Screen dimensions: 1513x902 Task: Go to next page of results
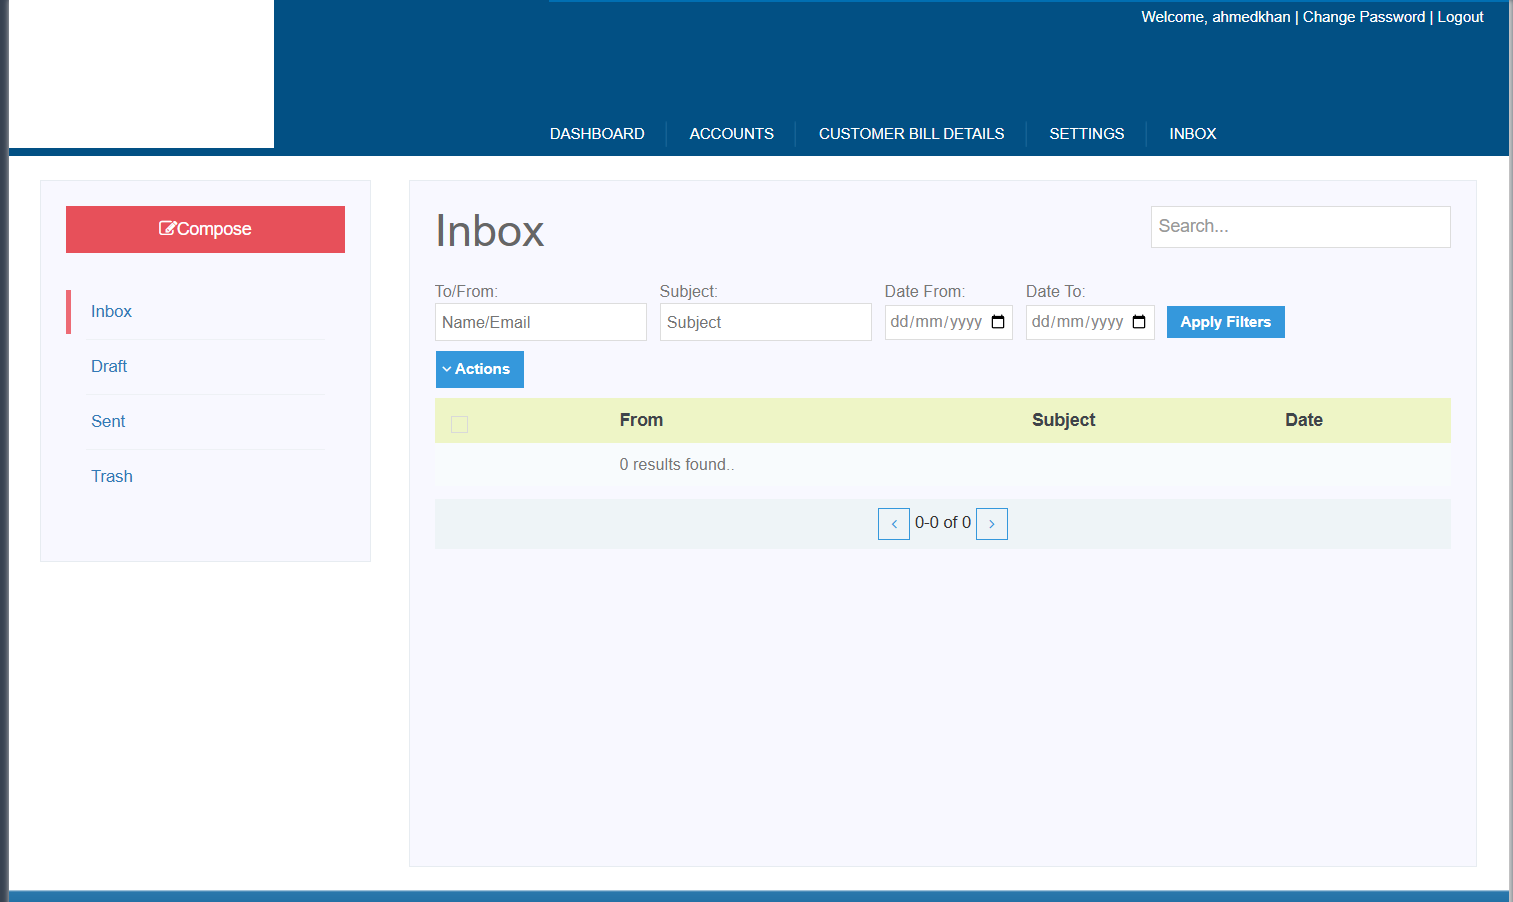991,524
